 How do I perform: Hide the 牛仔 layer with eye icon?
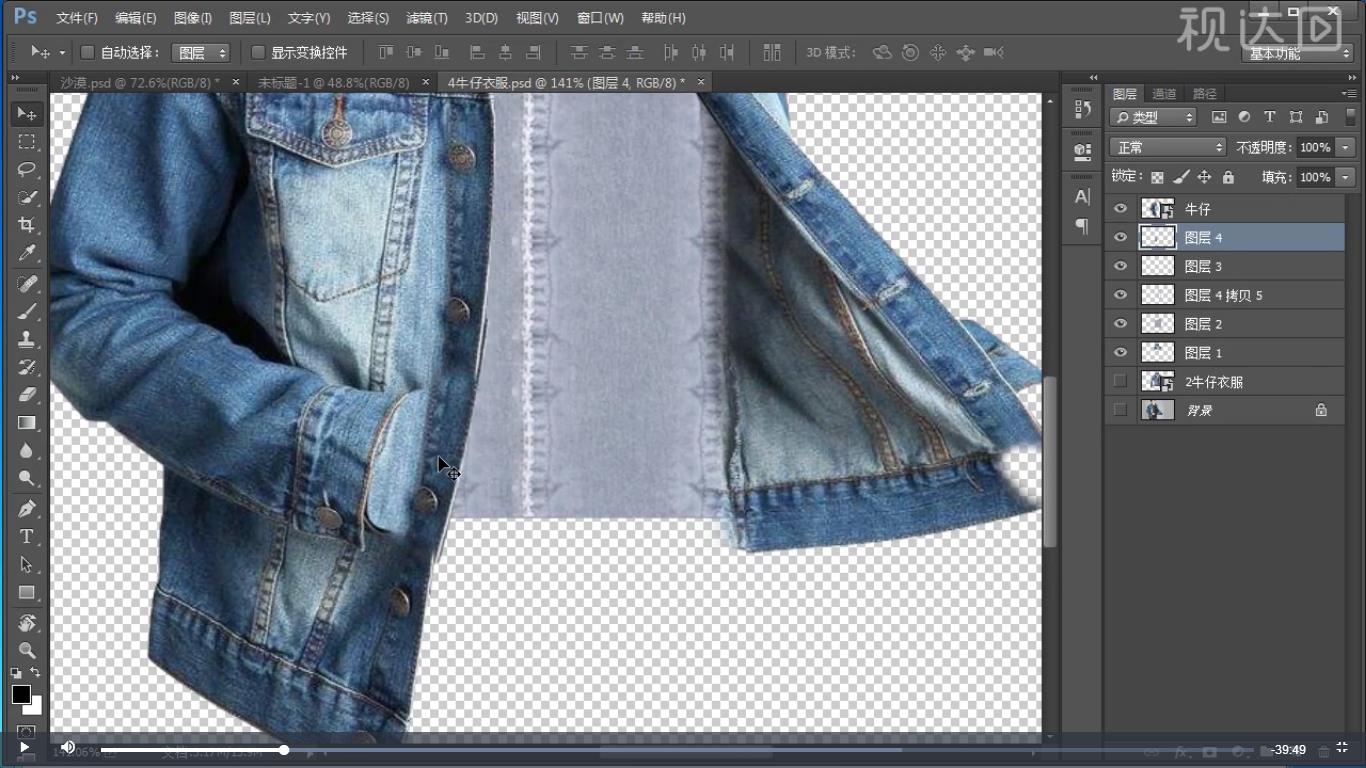[1120, 209]
